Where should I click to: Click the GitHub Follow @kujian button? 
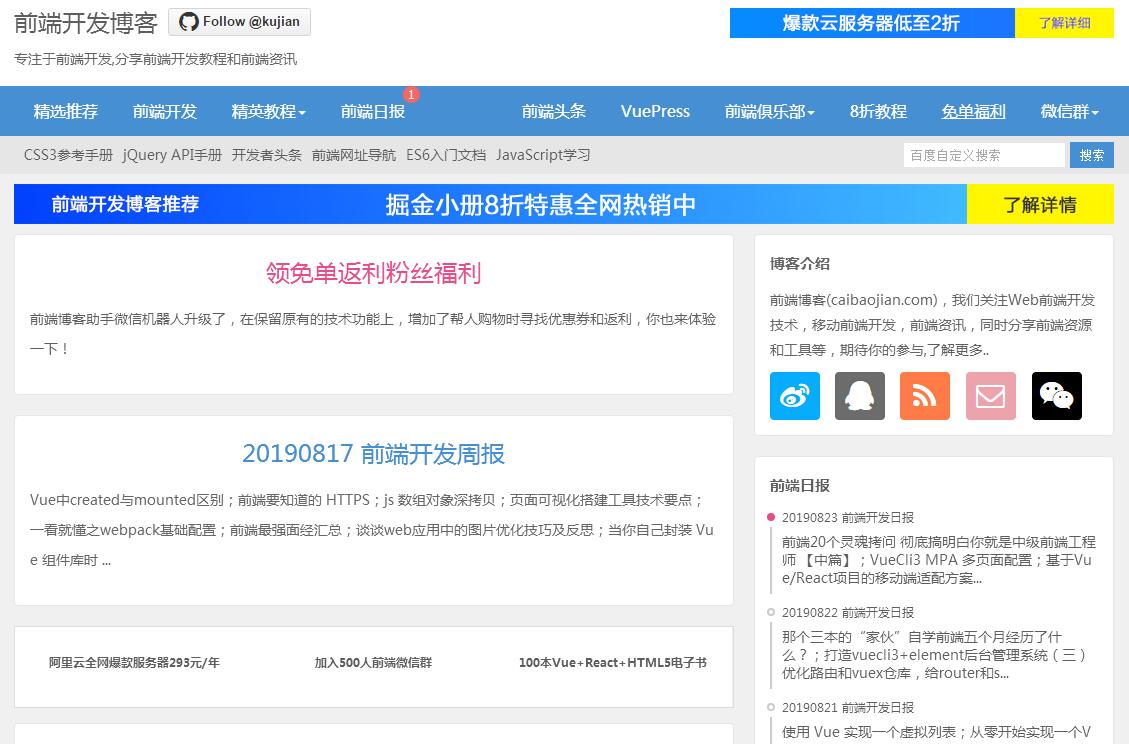[x=239, y=22]
